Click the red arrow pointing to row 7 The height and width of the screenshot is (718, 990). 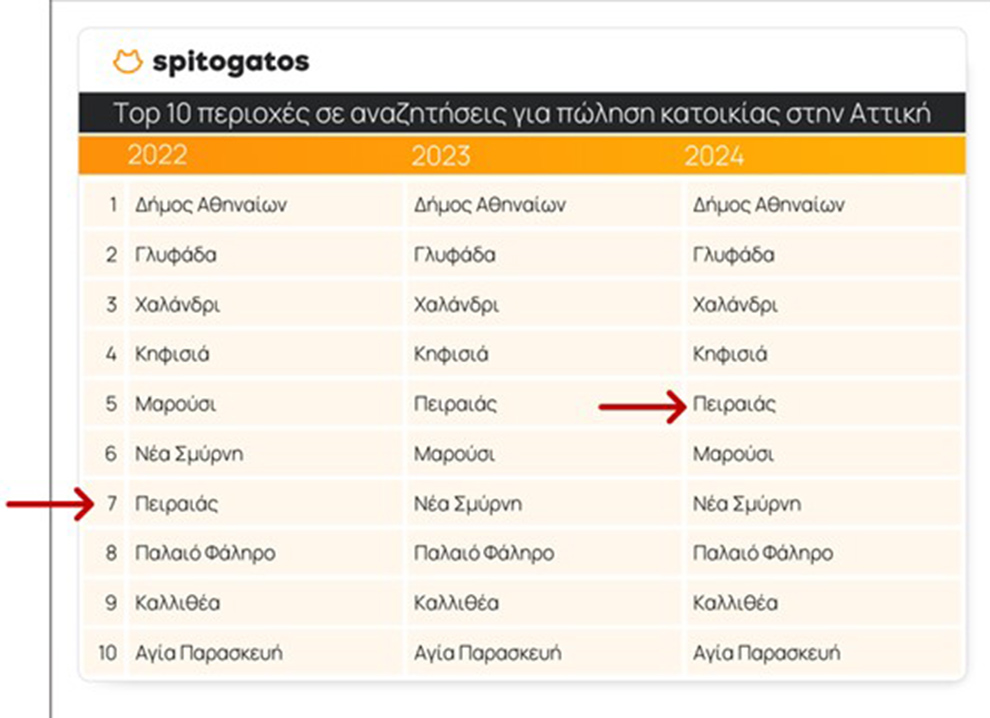(50, 505)
